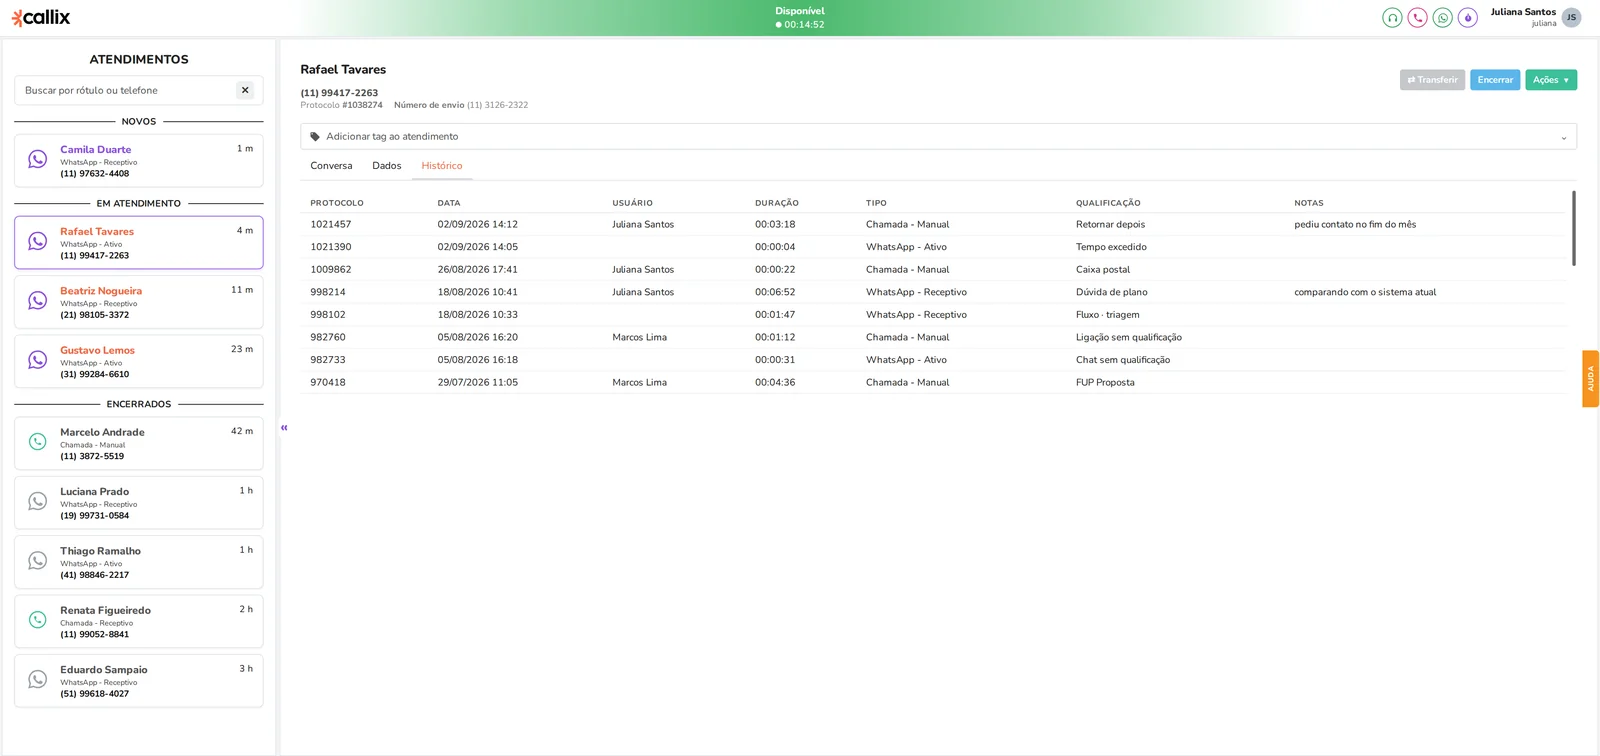Click WhatsApp icon on Camila Duarte card

37,159
